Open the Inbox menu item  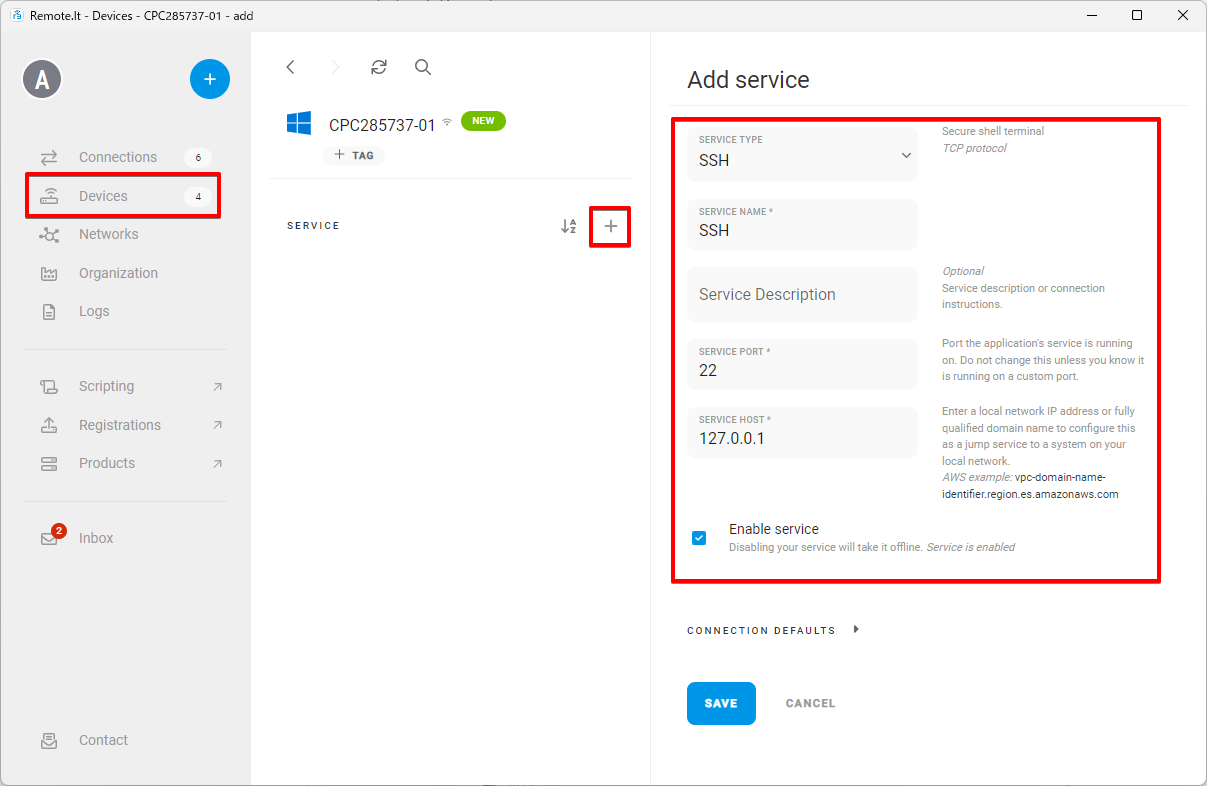click(125, 538)
